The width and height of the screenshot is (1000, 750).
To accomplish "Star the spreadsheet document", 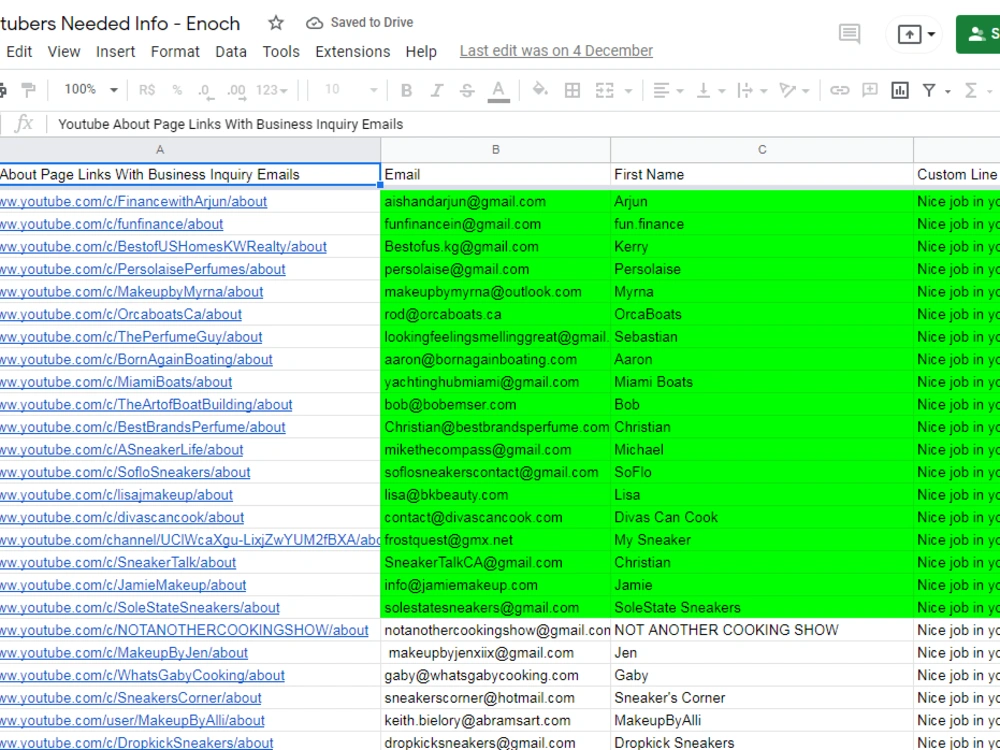I will (276, 23).
